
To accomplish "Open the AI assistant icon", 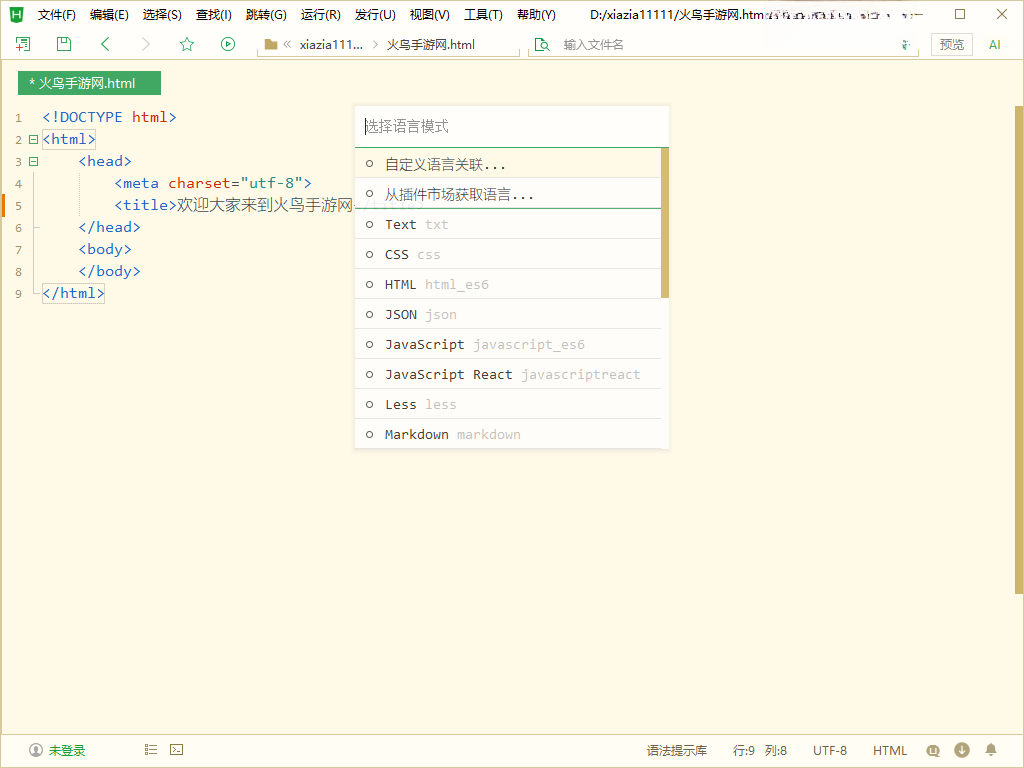I will point(995,44).
